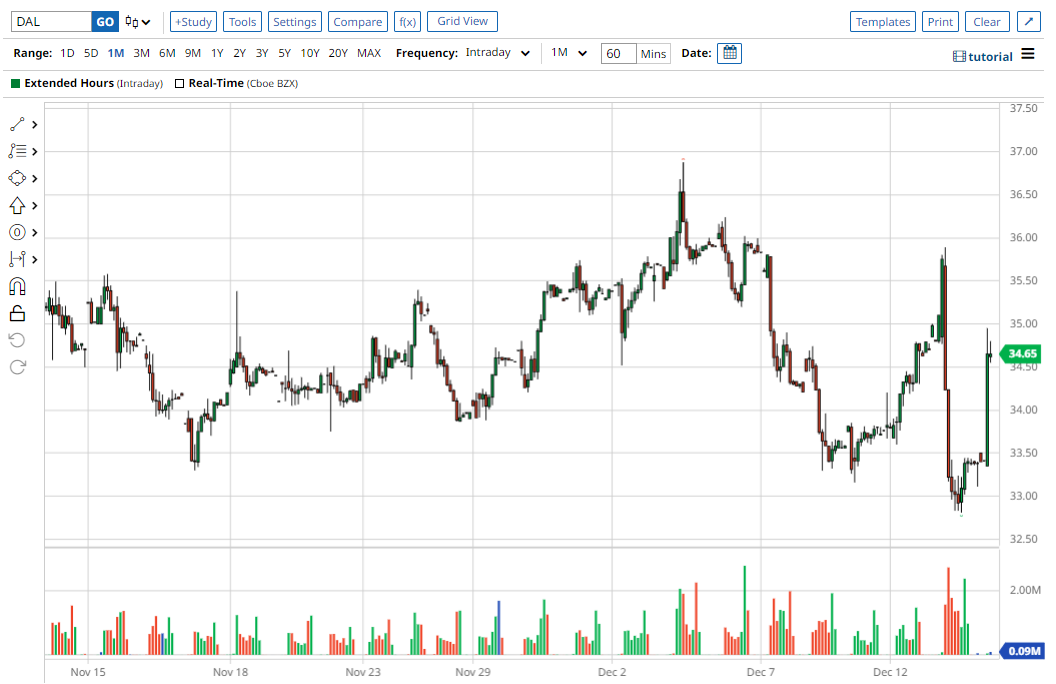This screenshot has height=684, width=1056.
Task: Toggle the Real-Time Cboe BZX checkbox
Action: 180,84
